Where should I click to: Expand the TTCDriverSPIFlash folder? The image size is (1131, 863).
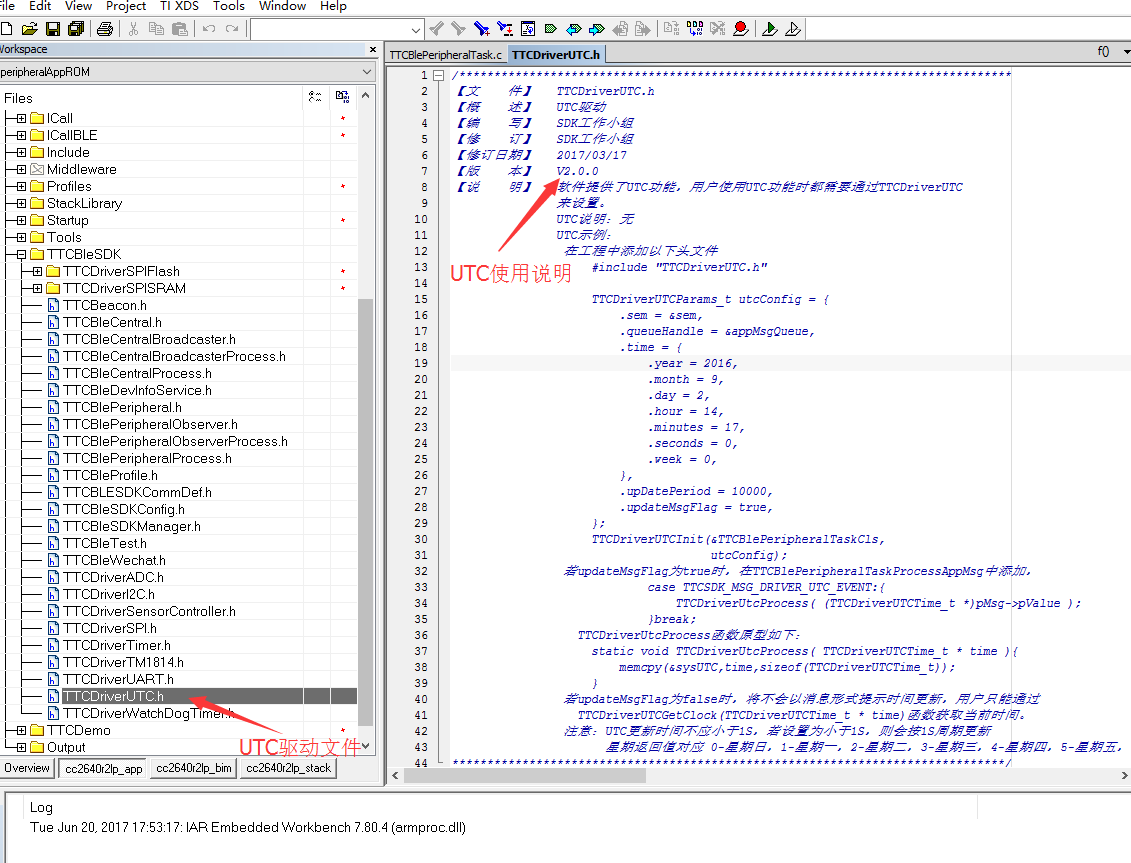(38, 271)
